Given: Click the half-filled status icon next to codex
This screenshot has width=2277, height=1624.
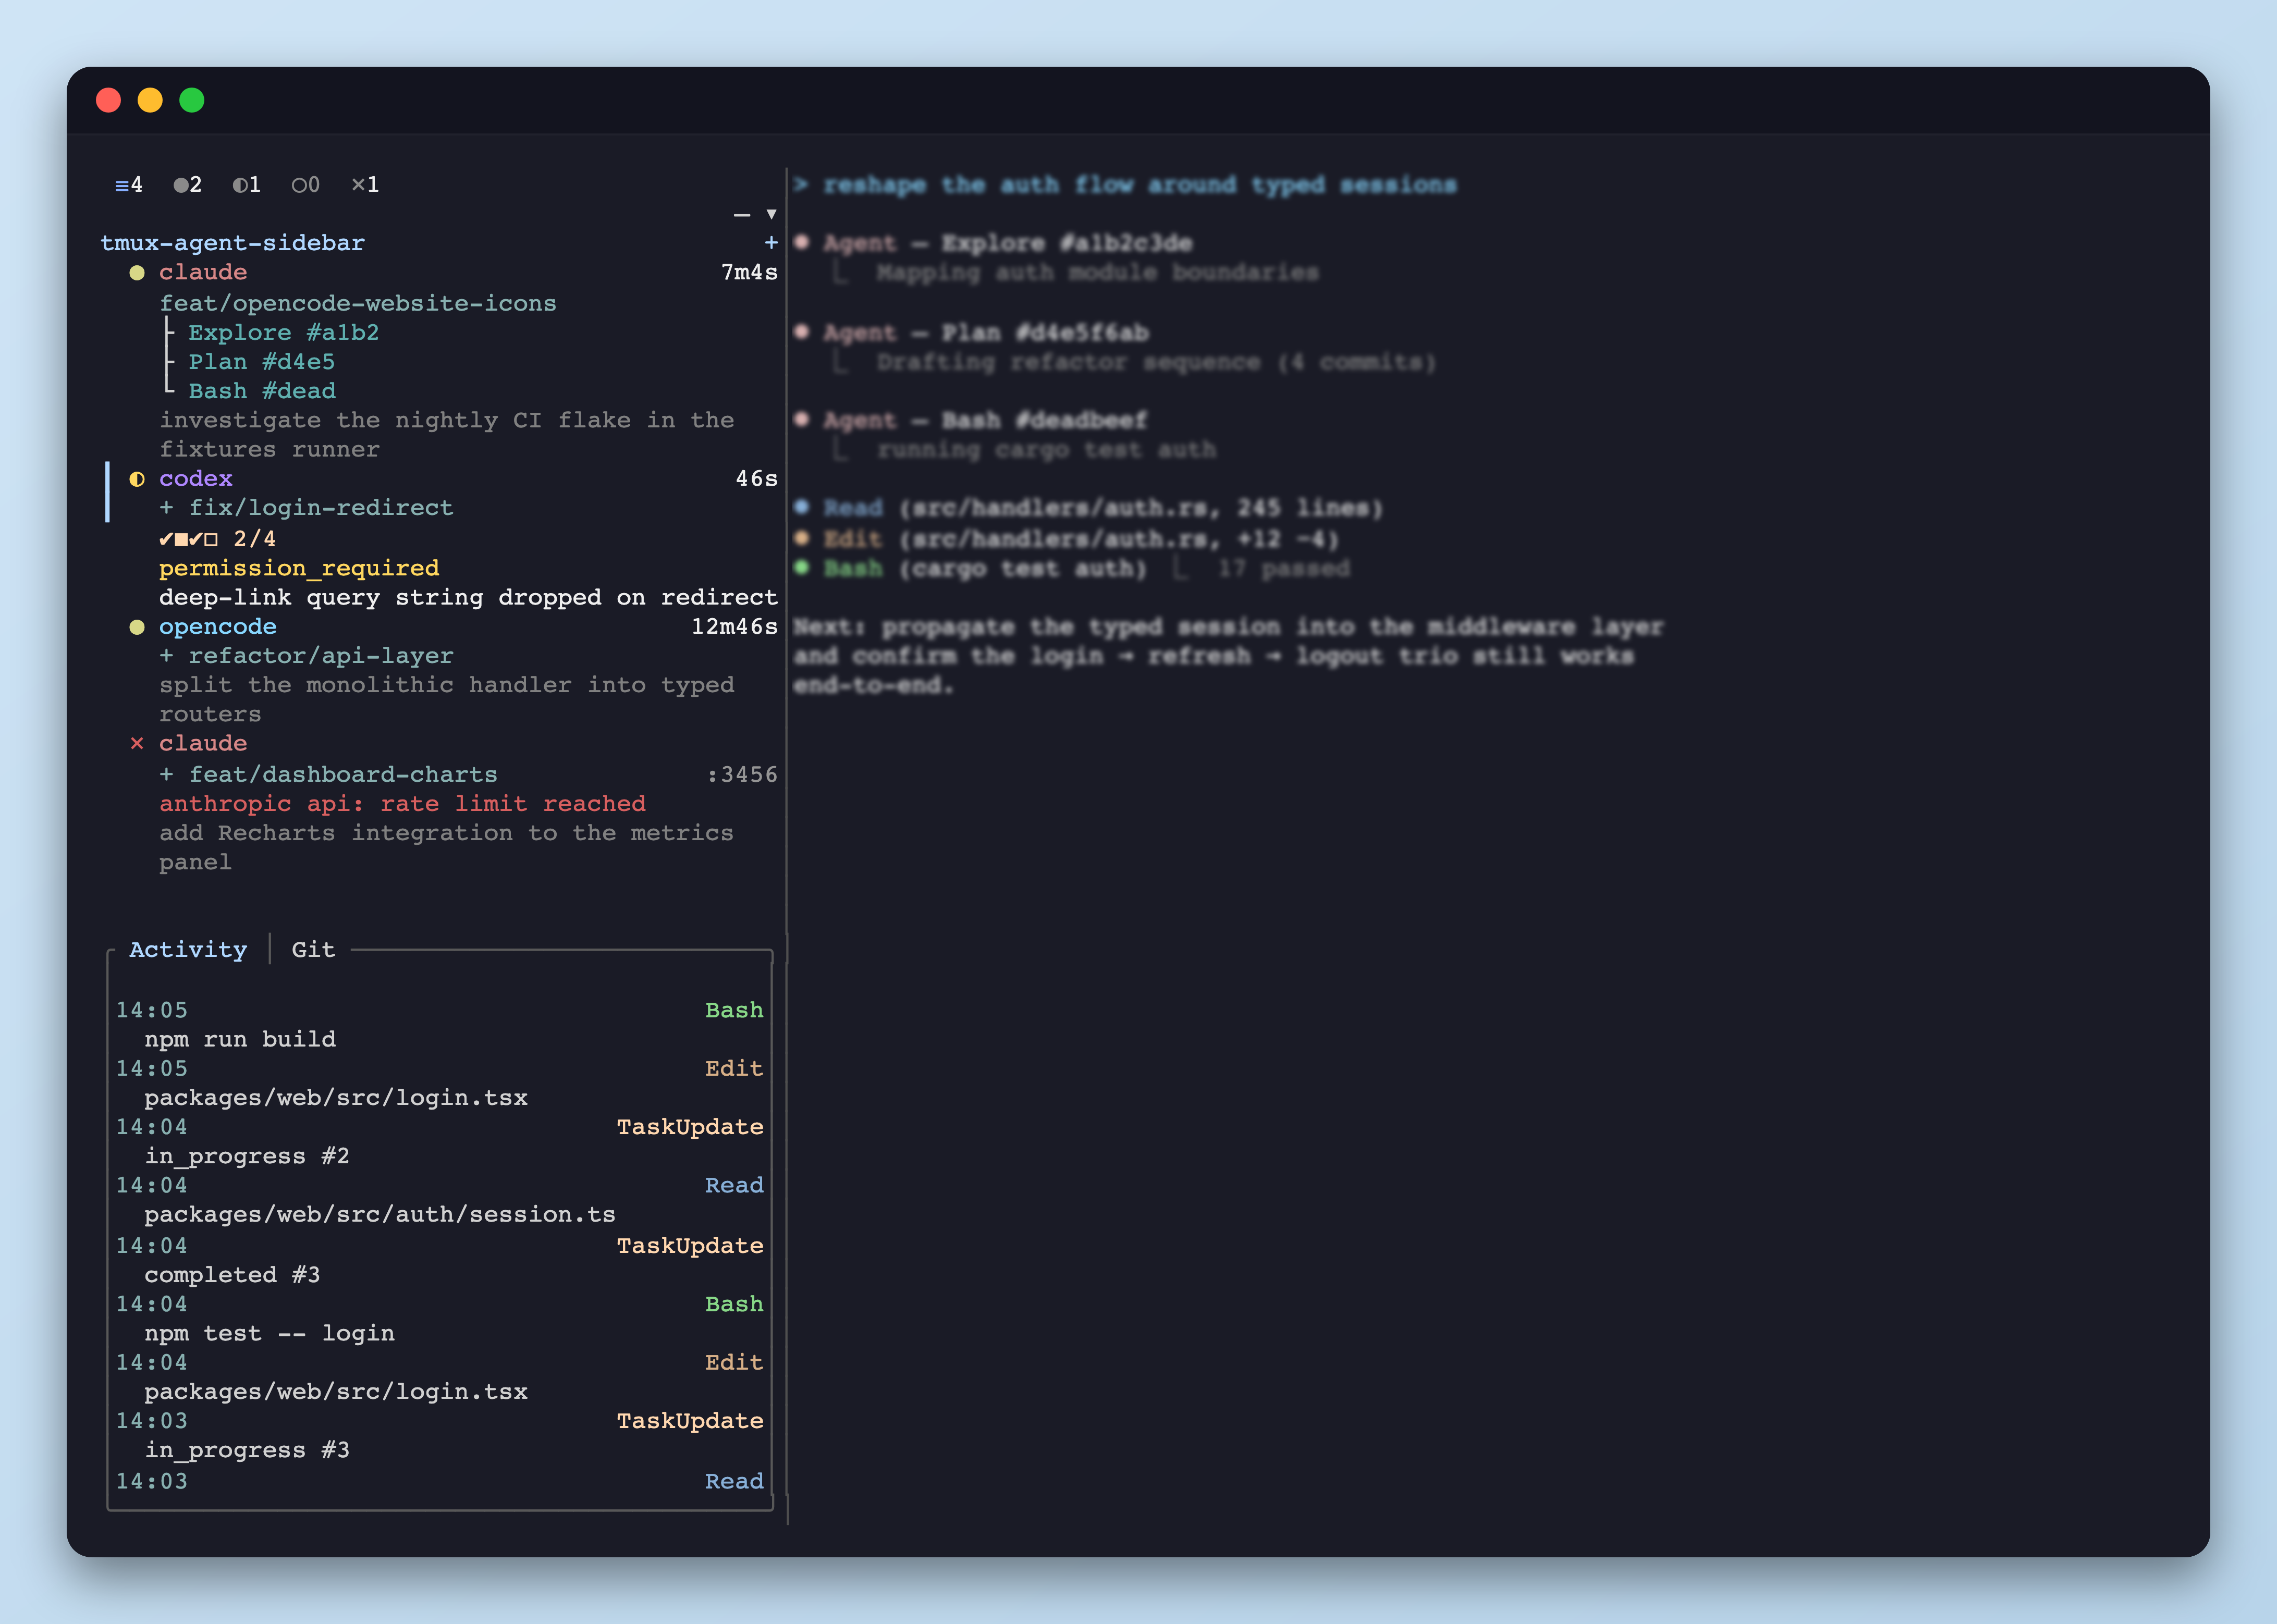Looking at the screenshot, I should (x=138, y=478).
